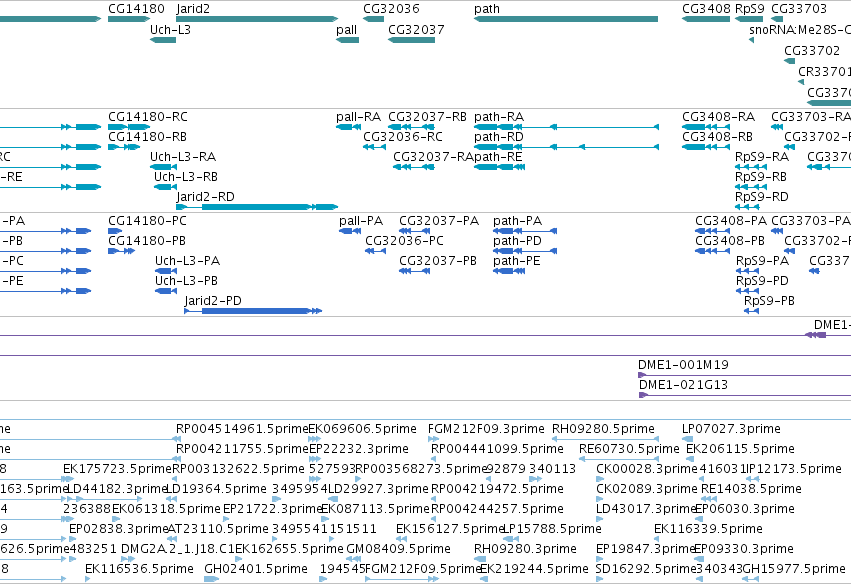Click transcript CG32036-RC
This screenshot has width=851, height=584.
[374, 147]
